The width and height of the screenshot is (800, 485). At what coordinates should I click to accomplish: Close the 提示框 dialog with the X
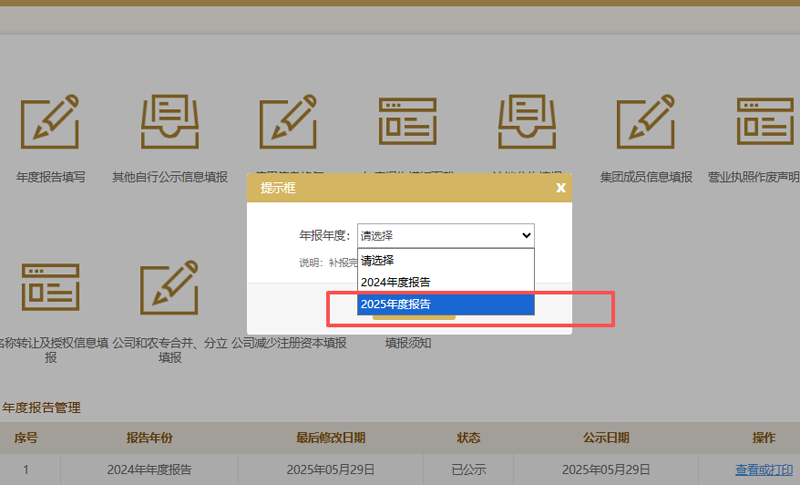(x=561, y=188)
